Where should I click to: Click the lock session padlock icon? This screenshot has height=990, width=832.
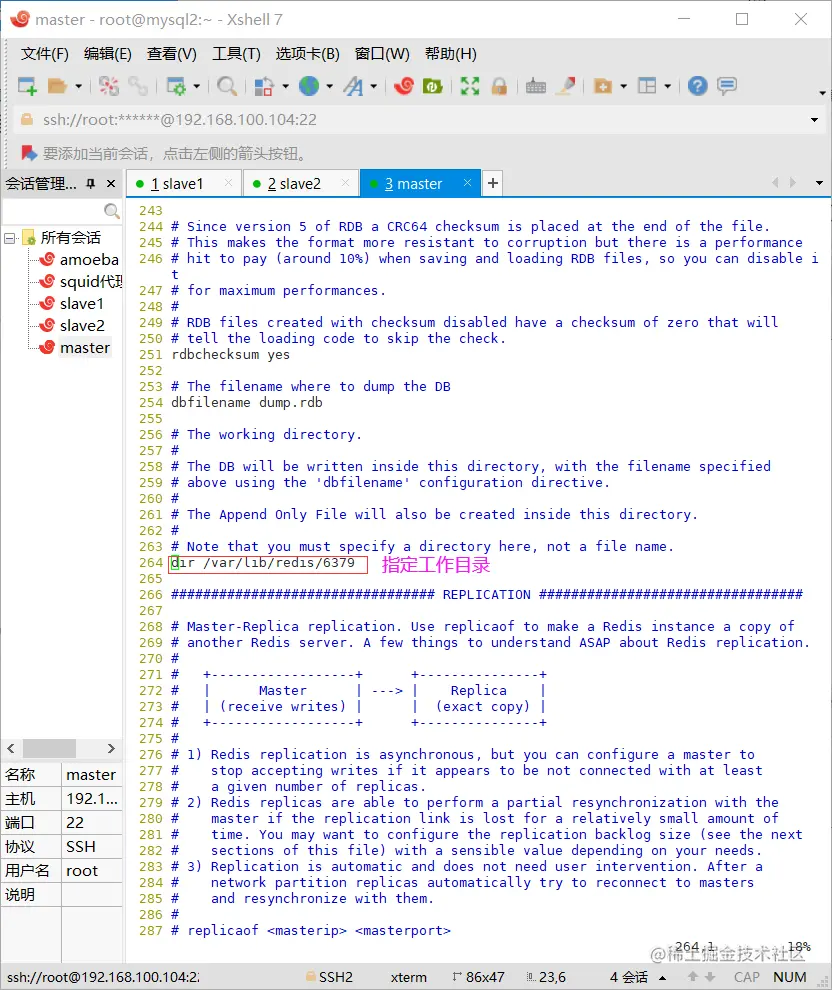tap(499, 86)
